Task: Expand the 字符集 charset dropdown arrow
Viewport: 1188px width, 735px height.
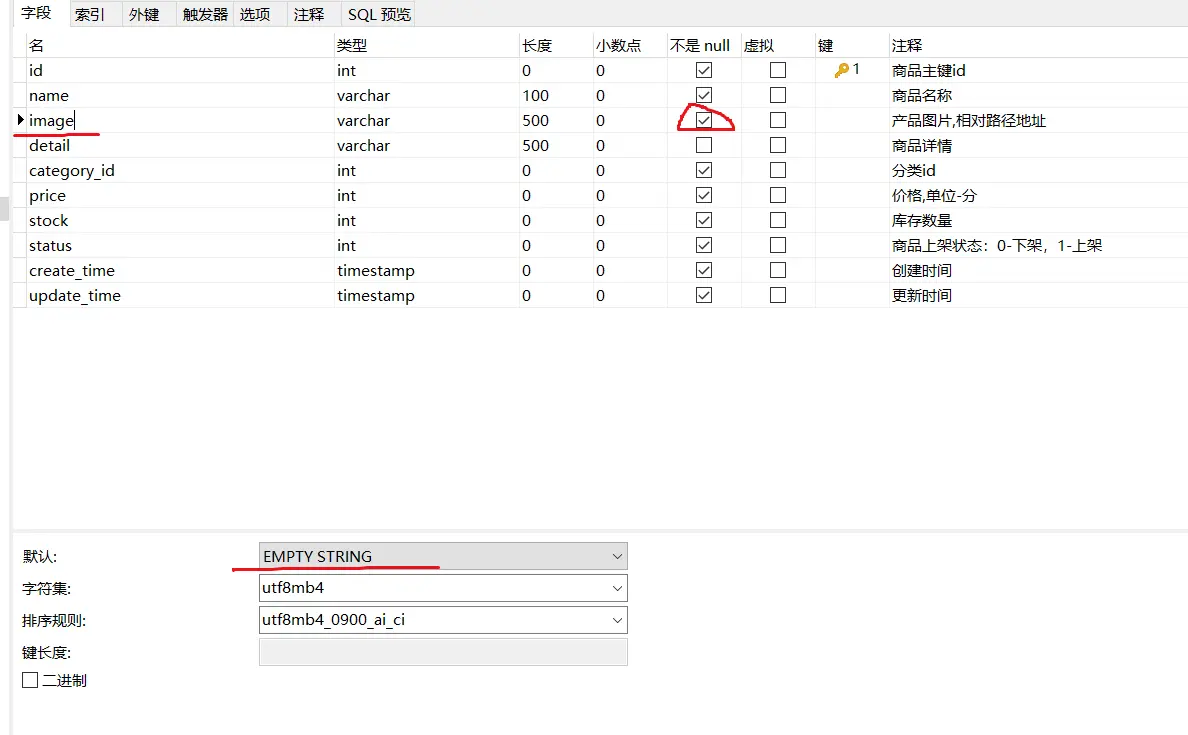Action: [x=617, y=588]
